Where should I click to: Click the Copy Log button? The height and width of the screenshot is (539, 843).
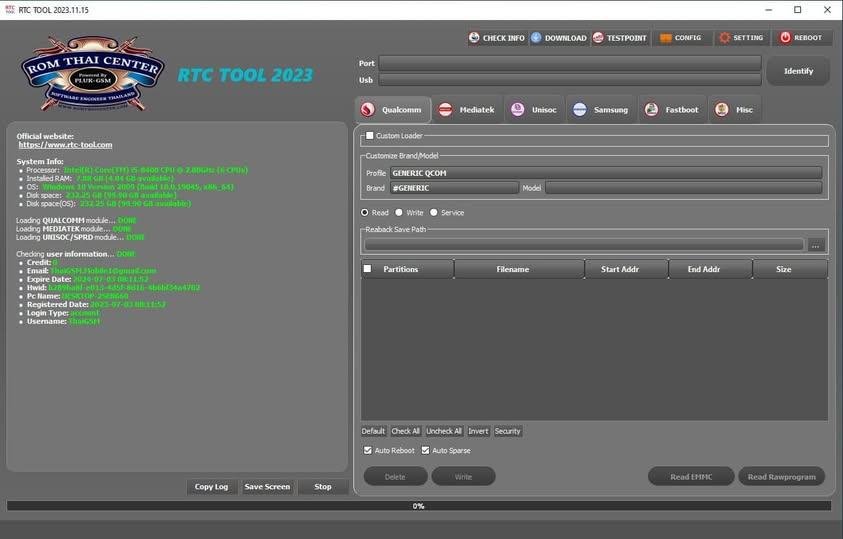211,487
